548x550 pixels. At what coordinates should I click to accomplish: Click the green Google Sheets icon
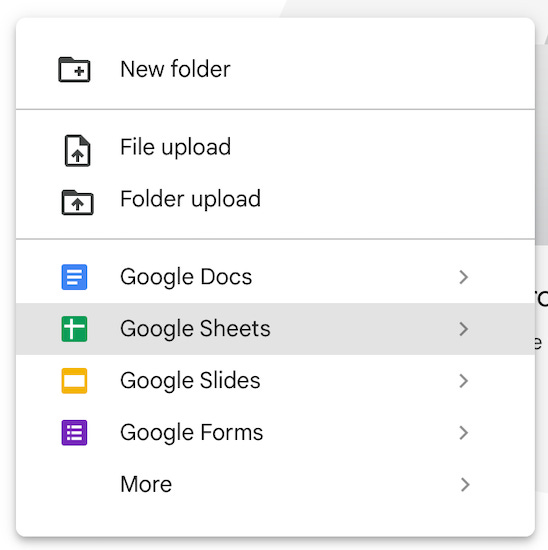74,329
